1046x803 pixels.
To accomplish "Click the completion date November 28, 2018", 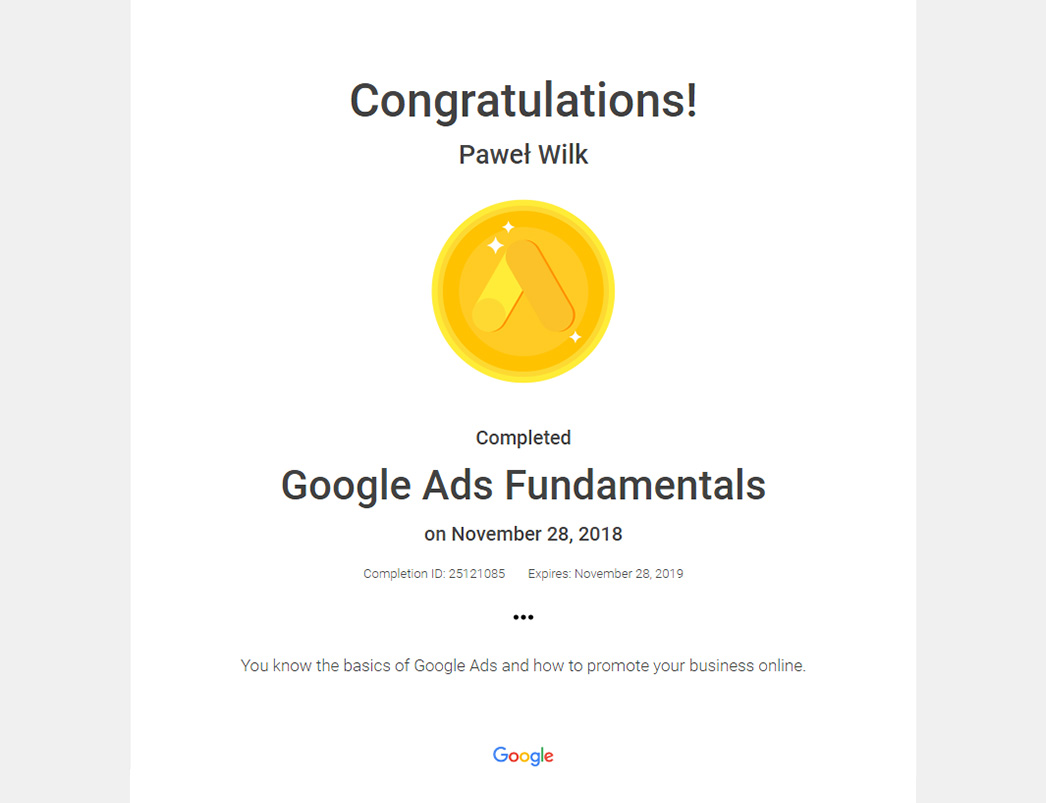I will (x=537, y=534).
